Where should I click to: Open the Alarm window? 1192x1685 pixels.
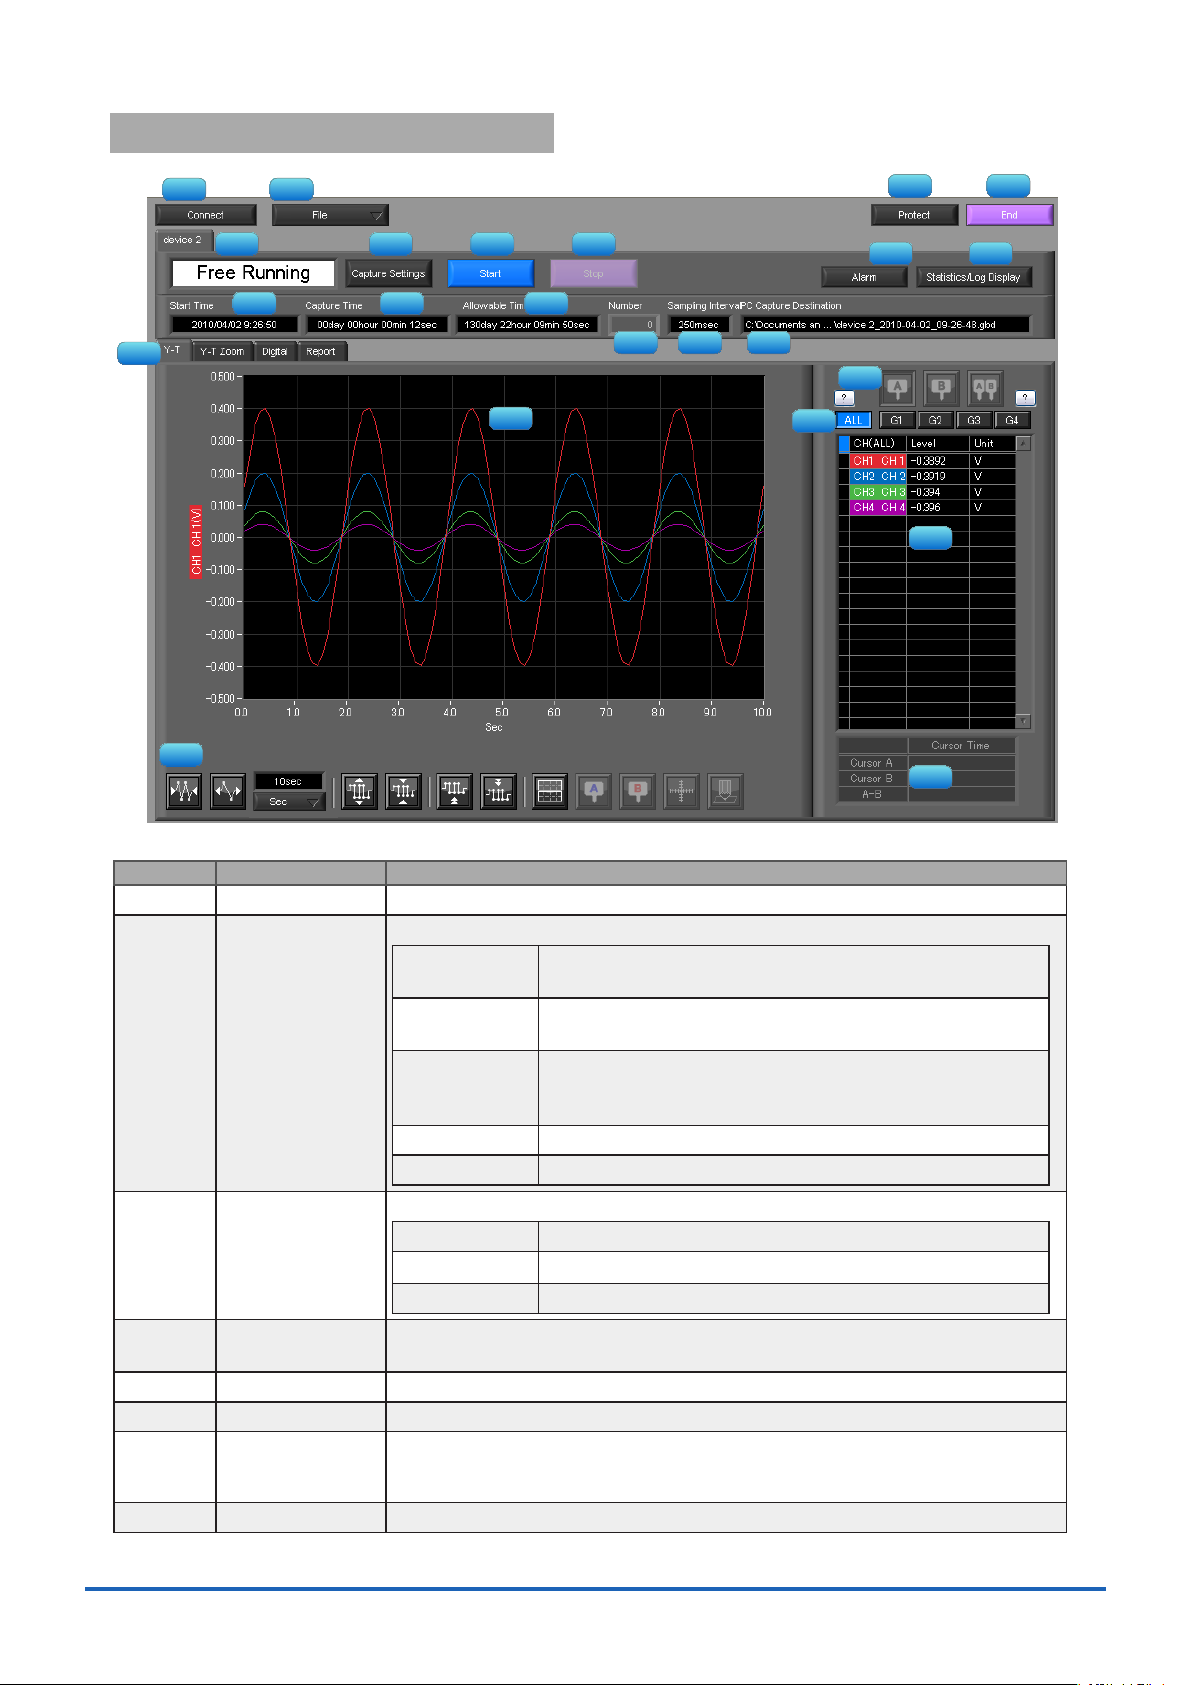[x=864, y=277]
